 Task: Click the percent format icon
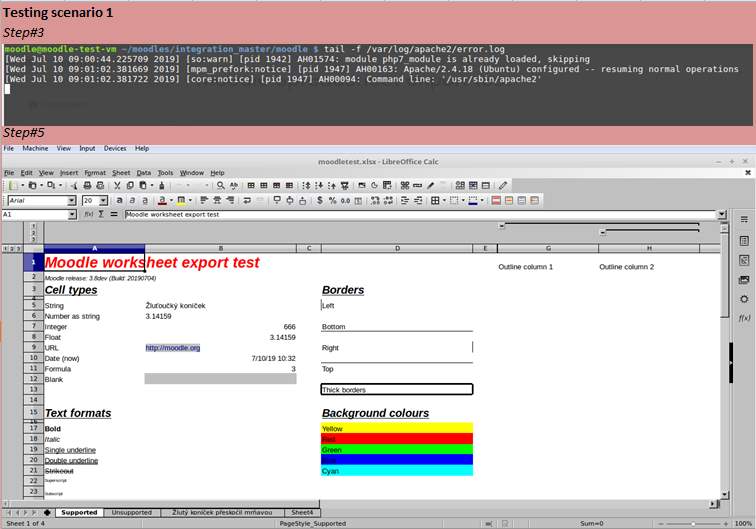point(332,200)
